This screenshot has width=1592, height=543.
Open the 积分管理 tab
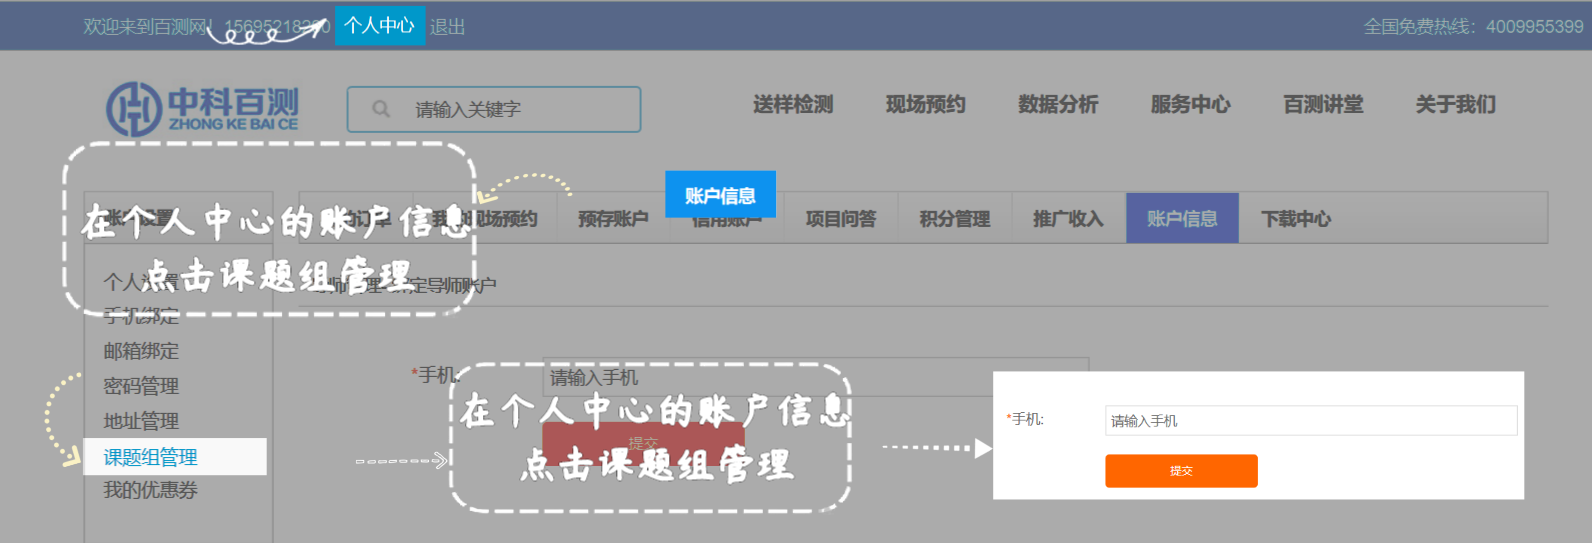pos(955,219)
